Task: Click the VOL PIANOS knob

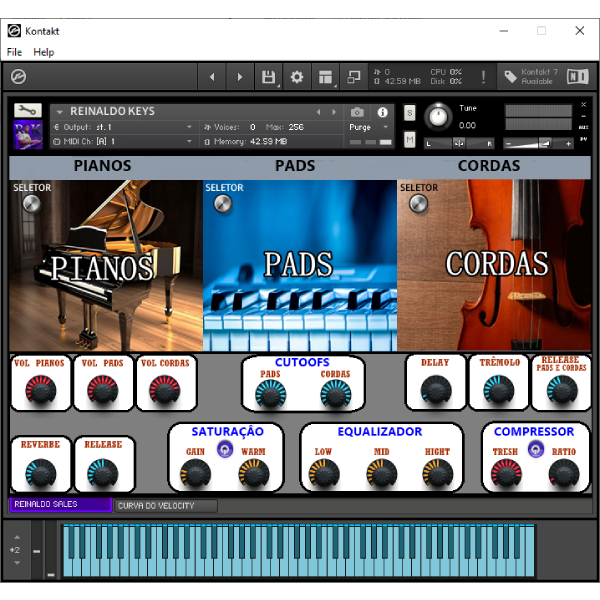Action: click(x=41, y=390)
